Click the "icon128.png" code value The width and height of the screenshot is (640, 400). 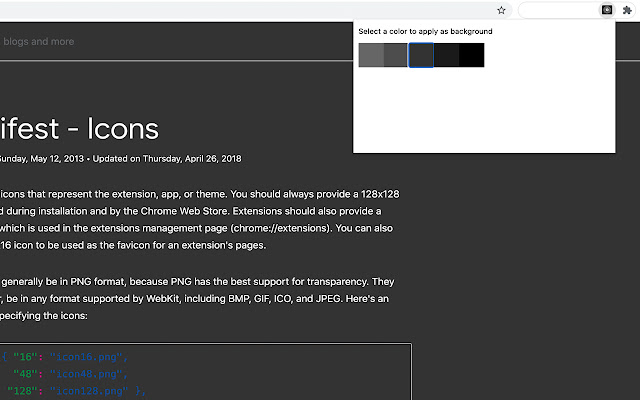coord(89,391)
